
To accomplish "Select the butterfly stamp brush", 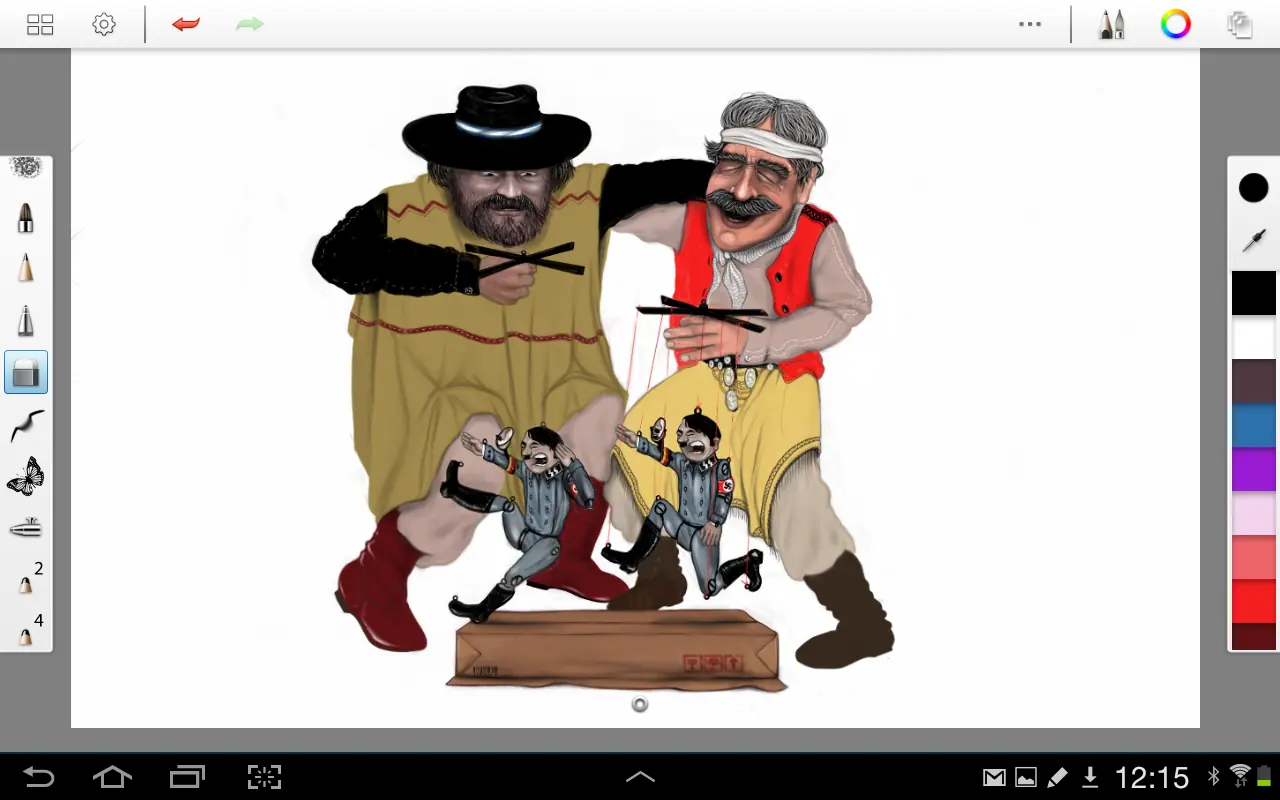I will coord(25,477).
